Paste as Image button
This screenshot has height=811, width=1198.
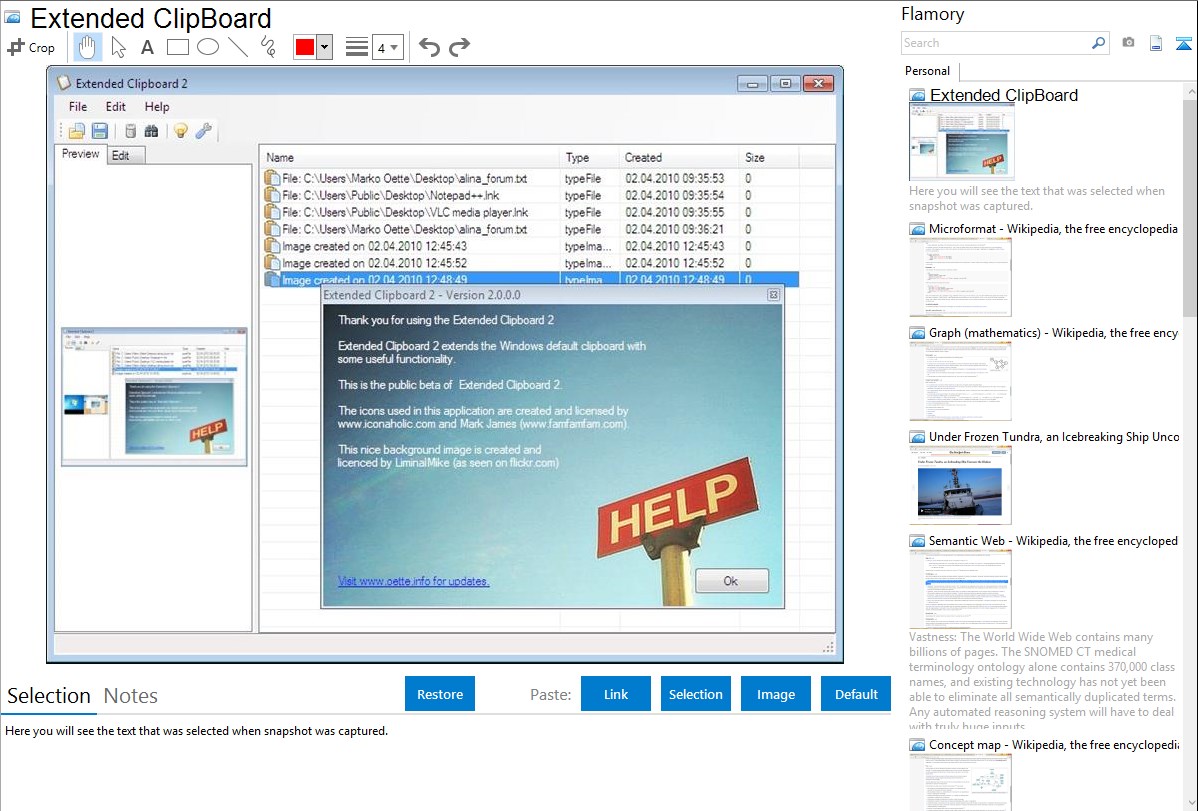click(x=775, y=694)
